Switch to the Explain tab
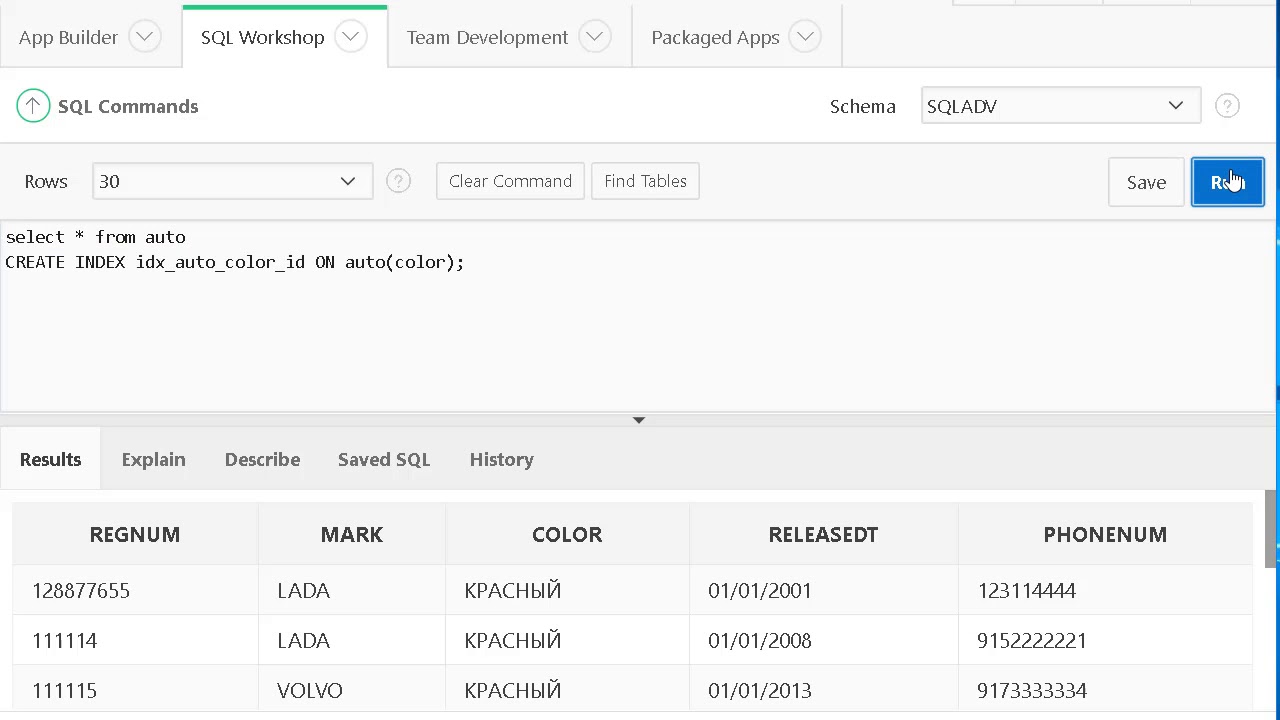This screenshot has height=720, width=1280. 153,459
